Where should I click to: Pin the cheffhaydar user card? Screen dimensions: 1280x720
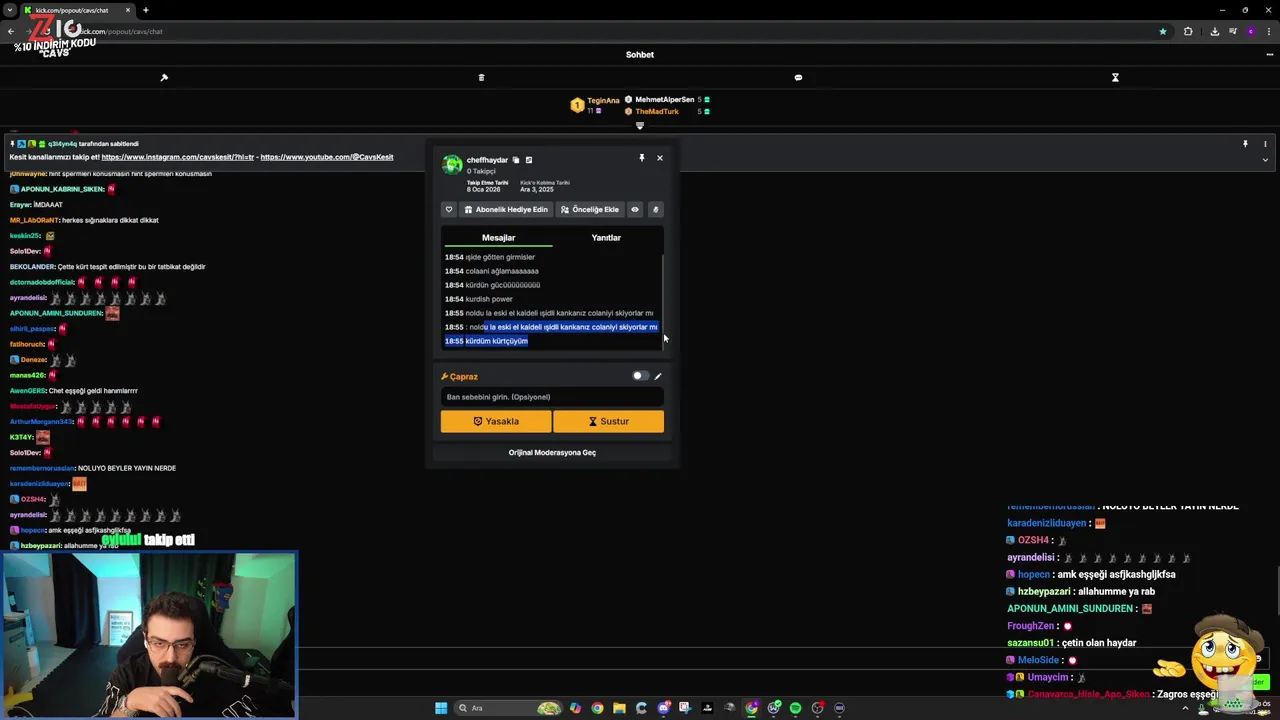pyautogui.click(x=641, y=158)
